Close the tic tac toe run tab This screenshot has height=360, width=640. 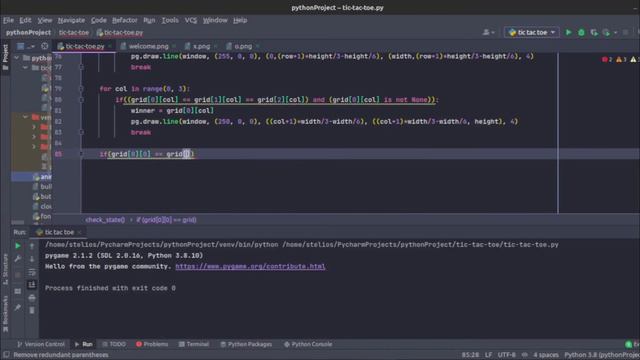tap(80, 232)
